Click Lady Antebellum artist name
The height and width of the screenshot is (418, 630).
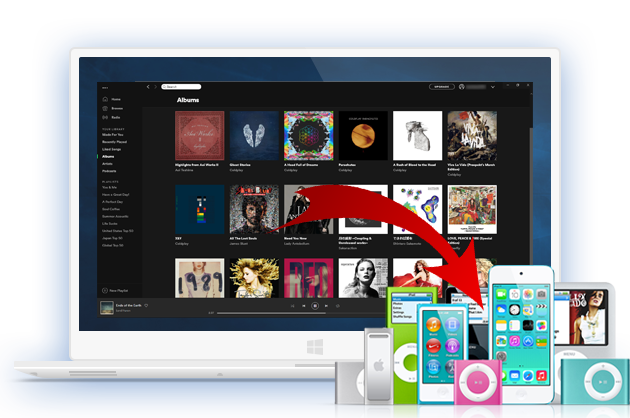pyautogui.click(x=297, y=244)
